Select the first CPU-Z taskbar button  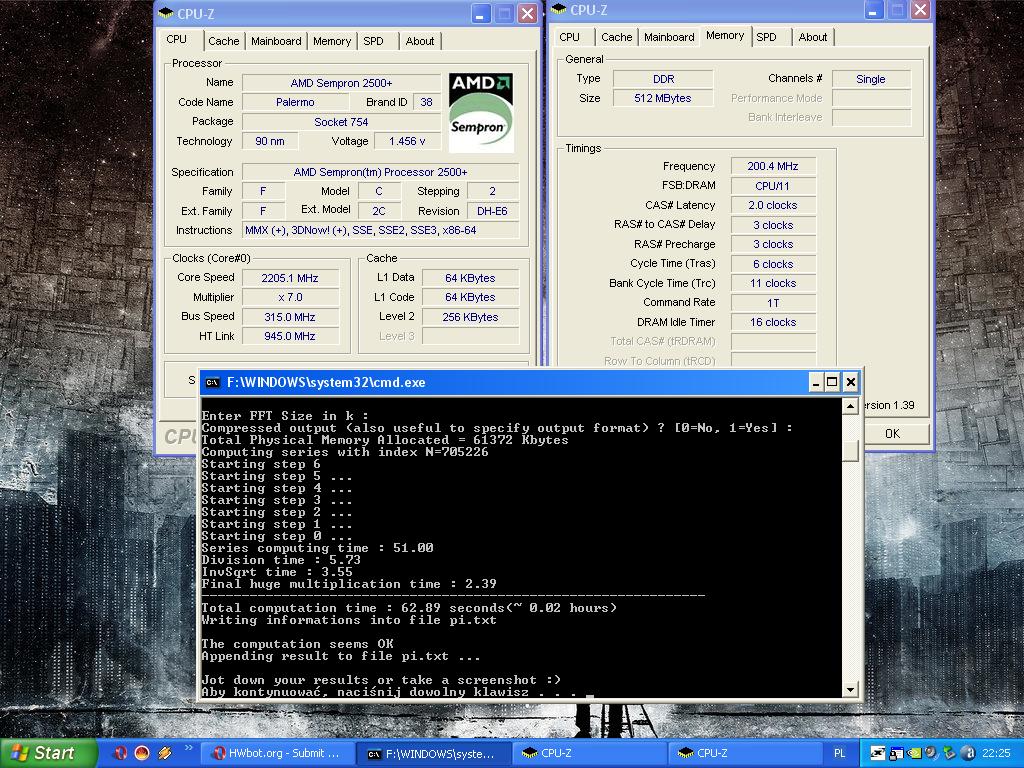coord(588,753)
